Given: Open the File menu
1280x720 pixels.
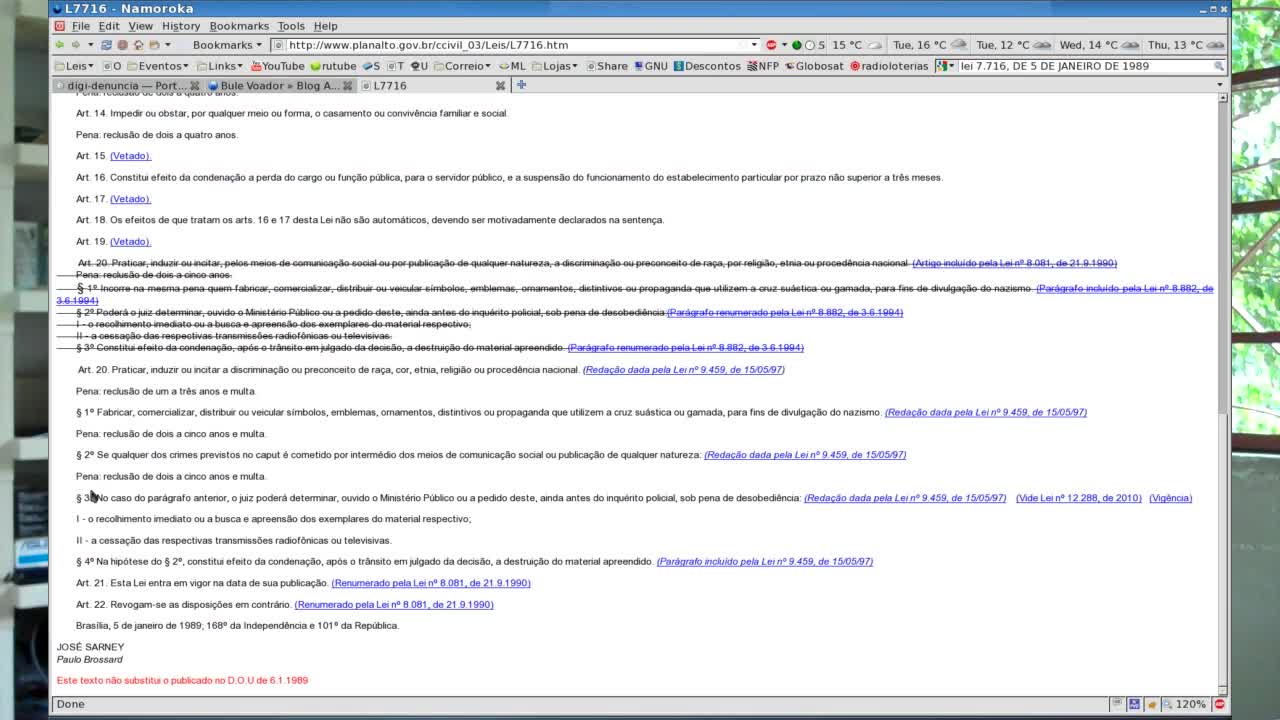Looking at the screenshot, I should click(81, 26).
